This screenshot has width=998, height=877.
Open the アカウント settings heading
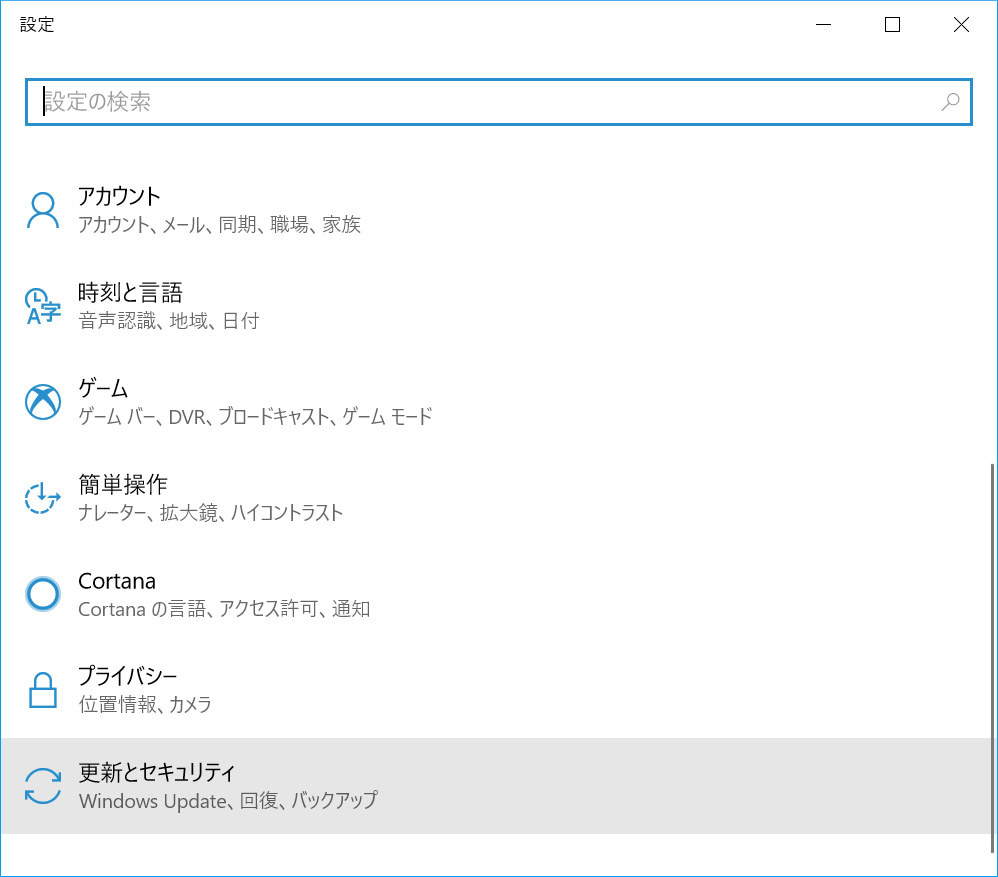click(119, 197)
